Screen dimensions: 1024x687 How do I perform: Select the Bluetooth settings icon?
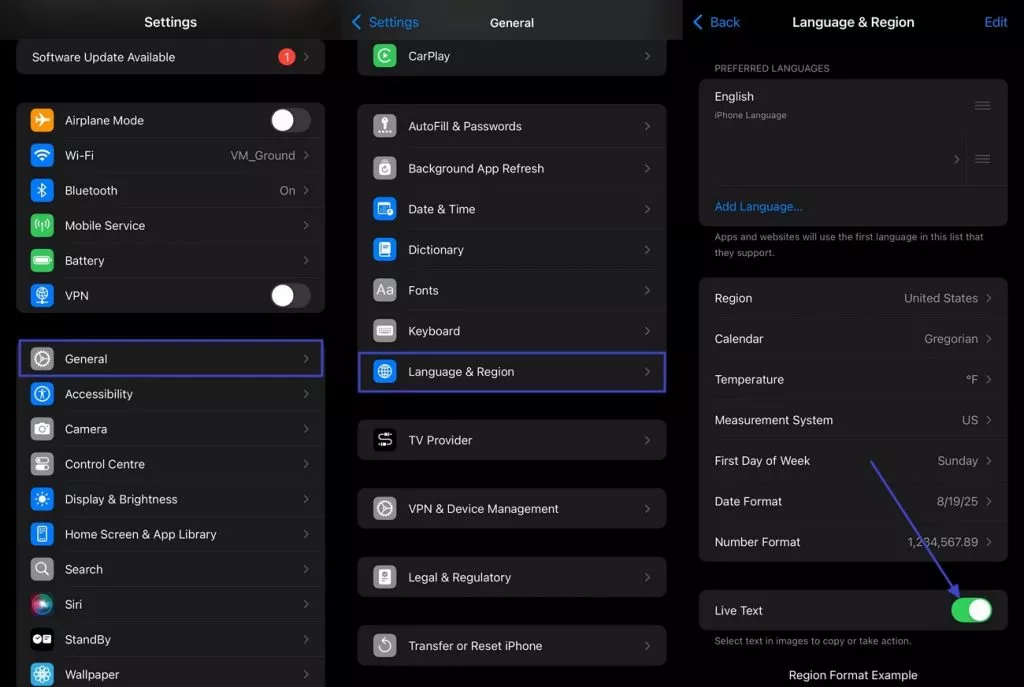click(x=41, y=190)
